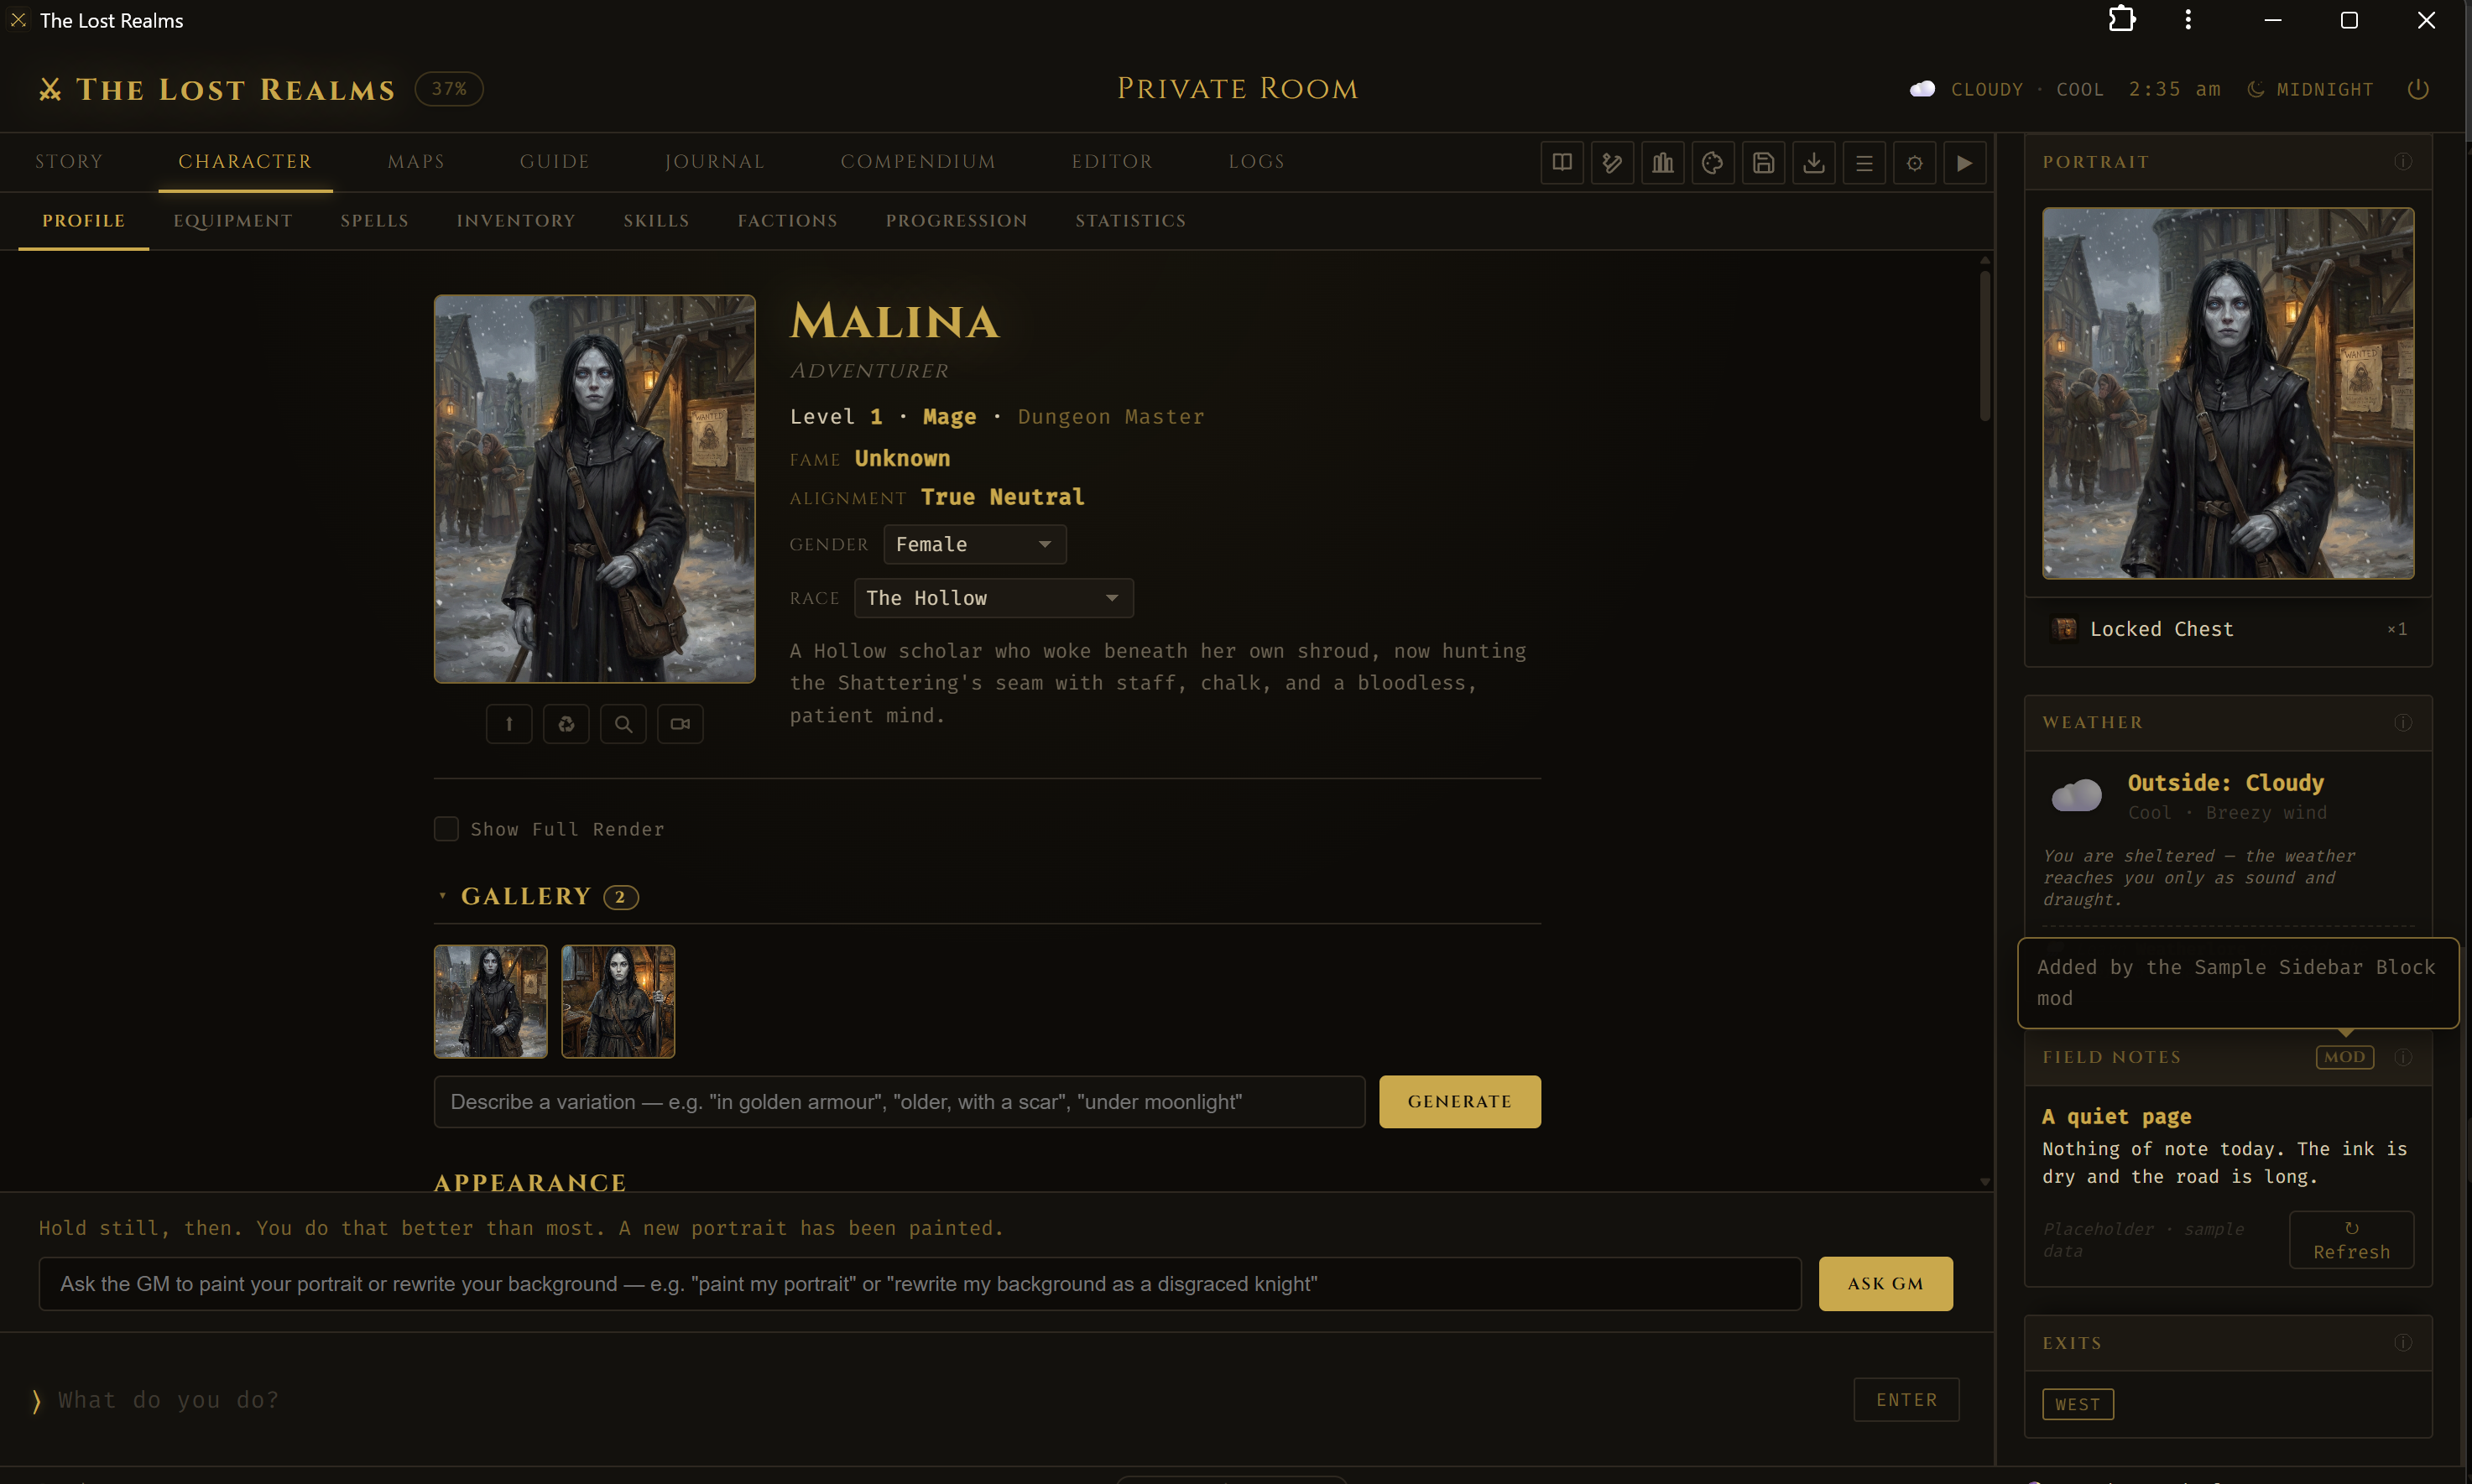Open the bar chart toolbar icon
Viewport: 2472px width, 1484px height.
(x=1662, y=163)
